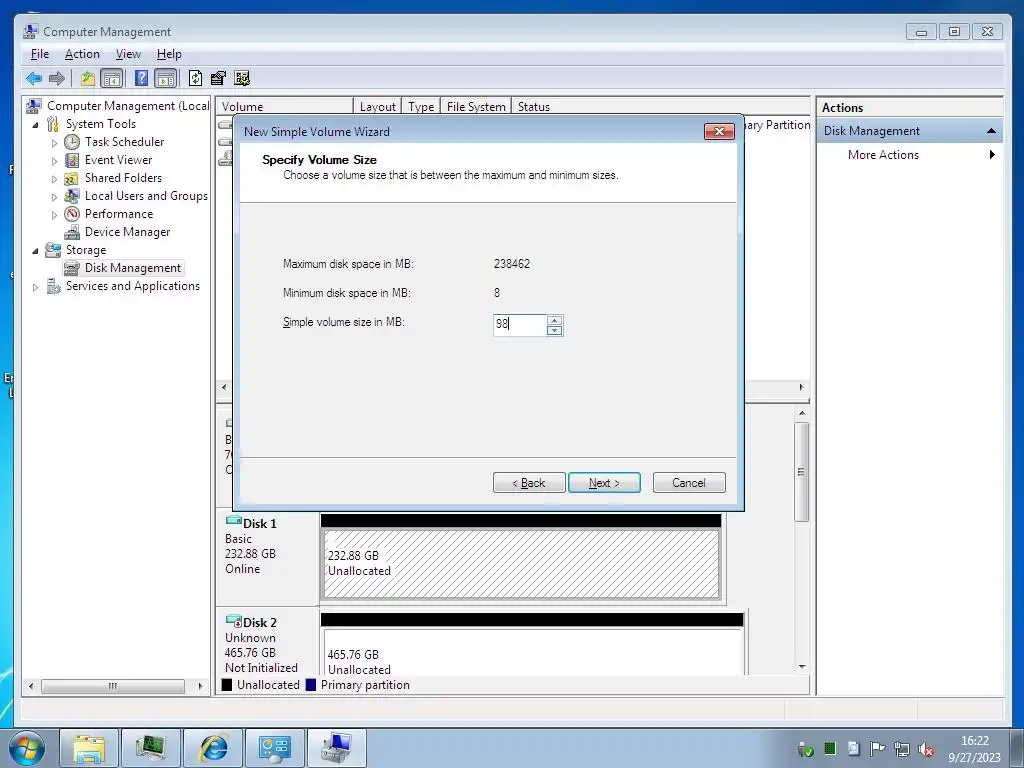The width and height of the screenshot is (1024, 768).
Task: Open Device Manager in the tree
Action: [127, 232]
